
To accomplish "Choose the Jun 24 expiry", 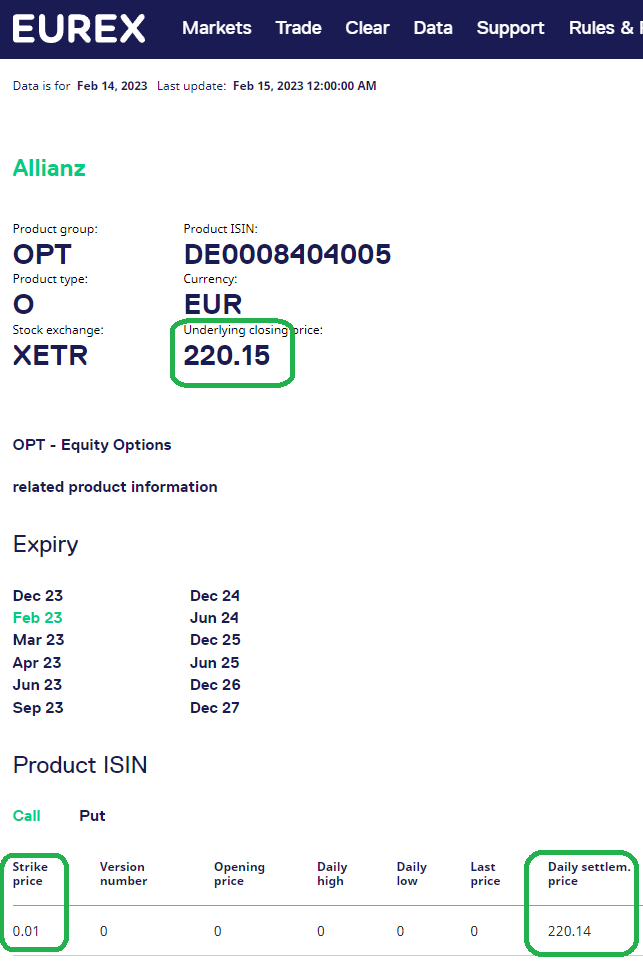I will (214, 618).
